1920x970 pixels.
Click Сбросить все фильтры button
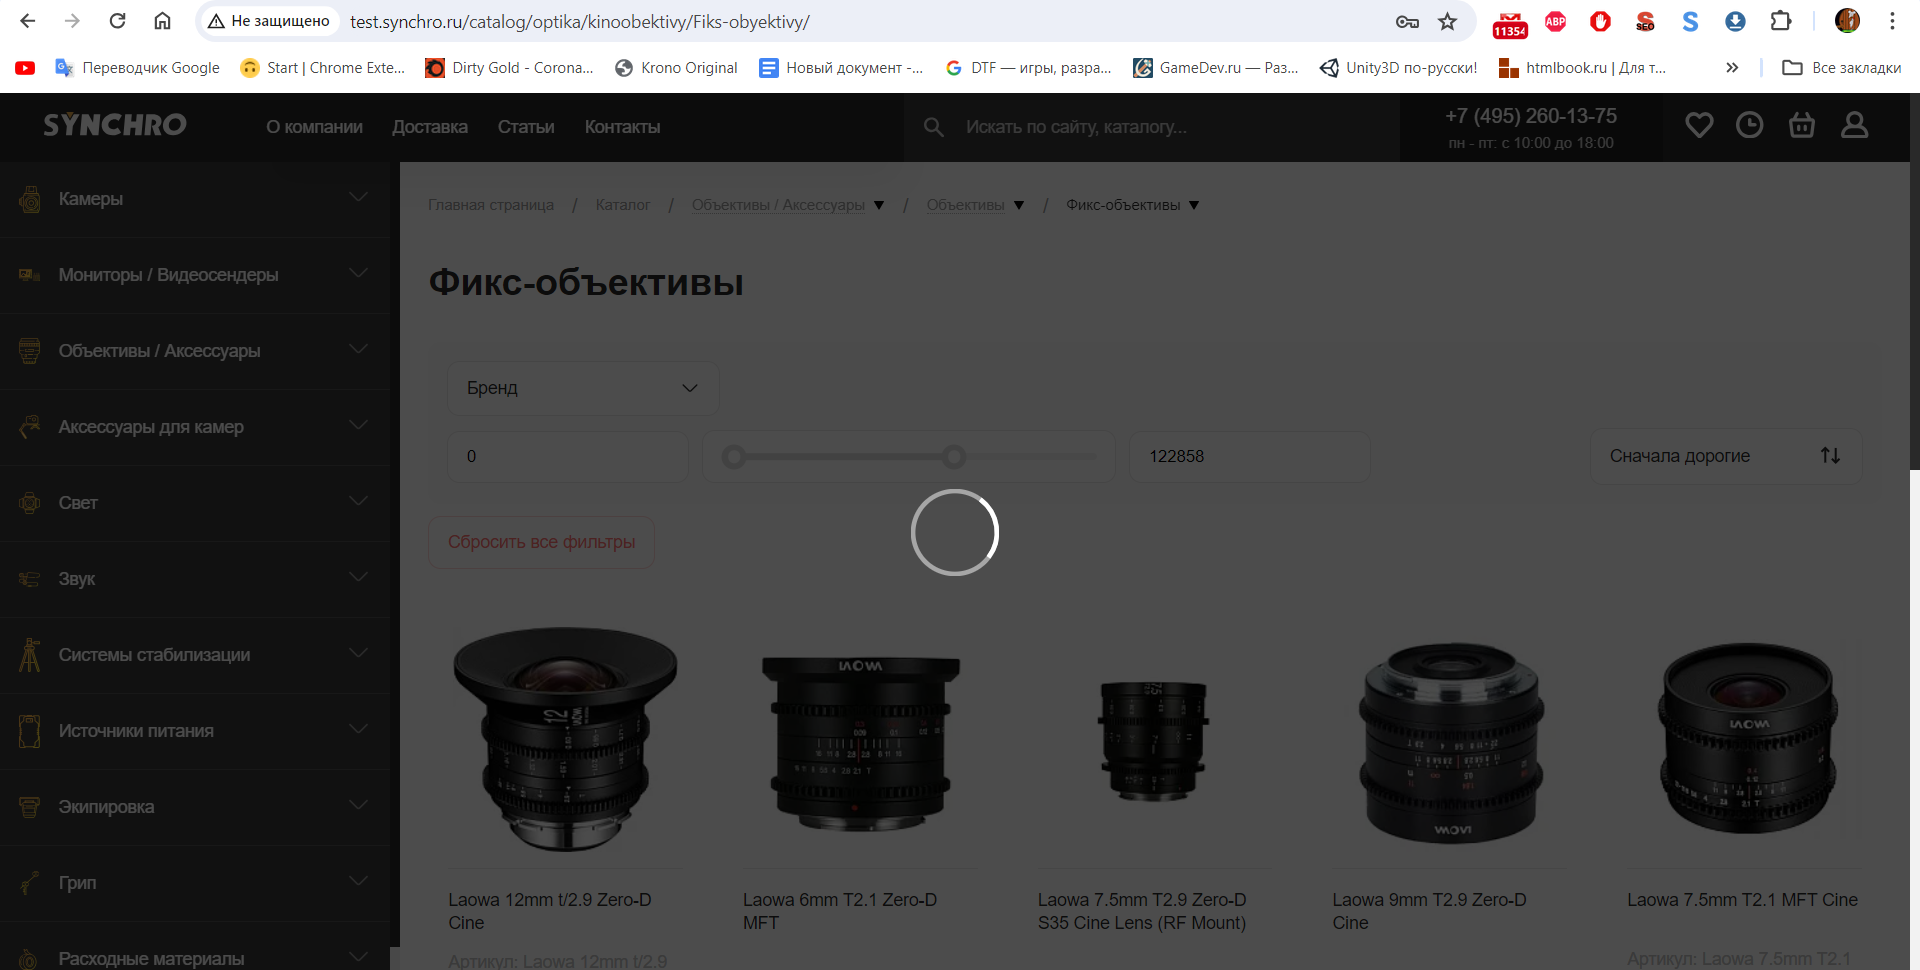pos(541,542)
